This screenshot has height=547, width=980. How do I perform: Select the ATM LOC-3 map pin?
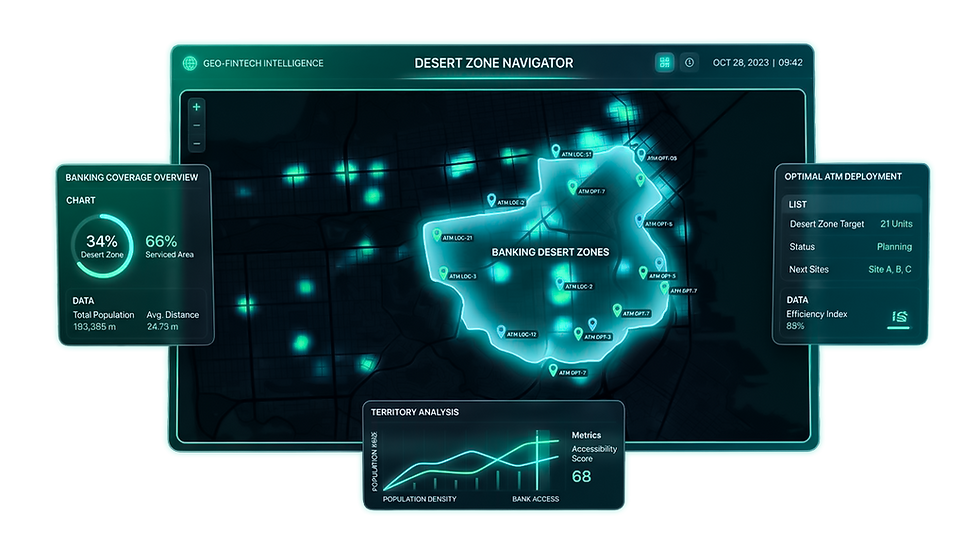443,273
